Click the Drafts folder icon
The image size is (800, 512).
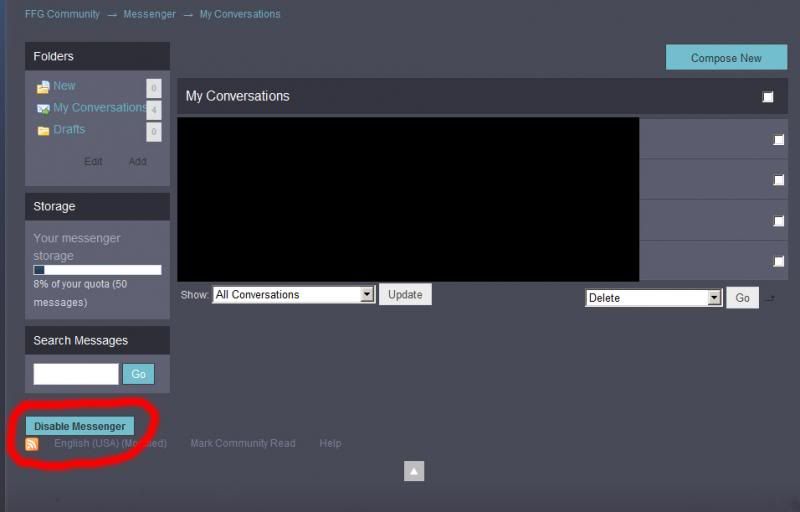click(x=43, y=131)
